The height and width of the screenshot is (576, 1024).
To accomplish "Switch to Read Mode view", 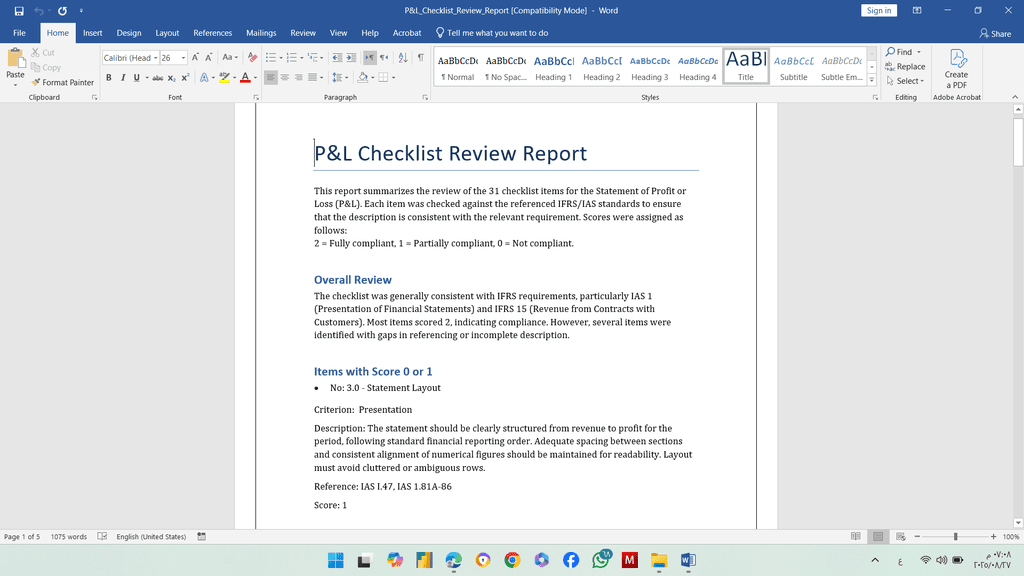I will (856, 536).
